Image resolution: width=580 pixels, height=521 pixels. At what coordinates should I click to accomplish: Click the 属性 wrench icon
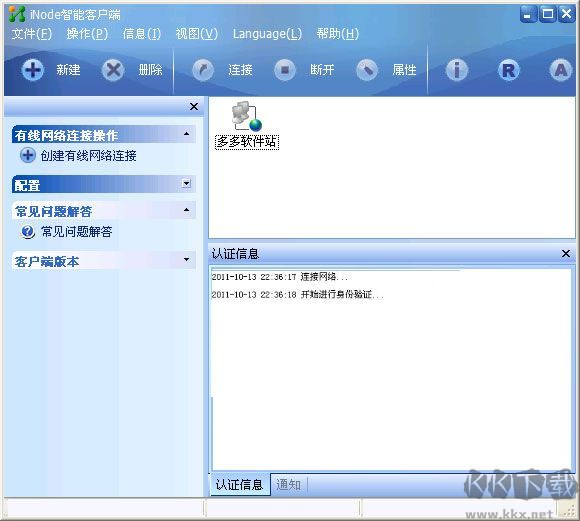[367, 70]
